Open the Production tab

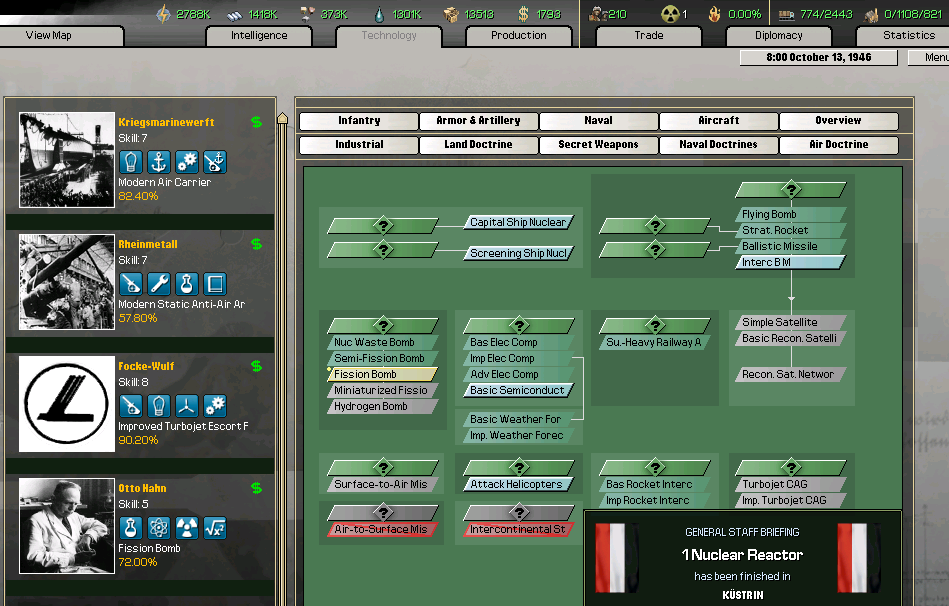[519, 36]
